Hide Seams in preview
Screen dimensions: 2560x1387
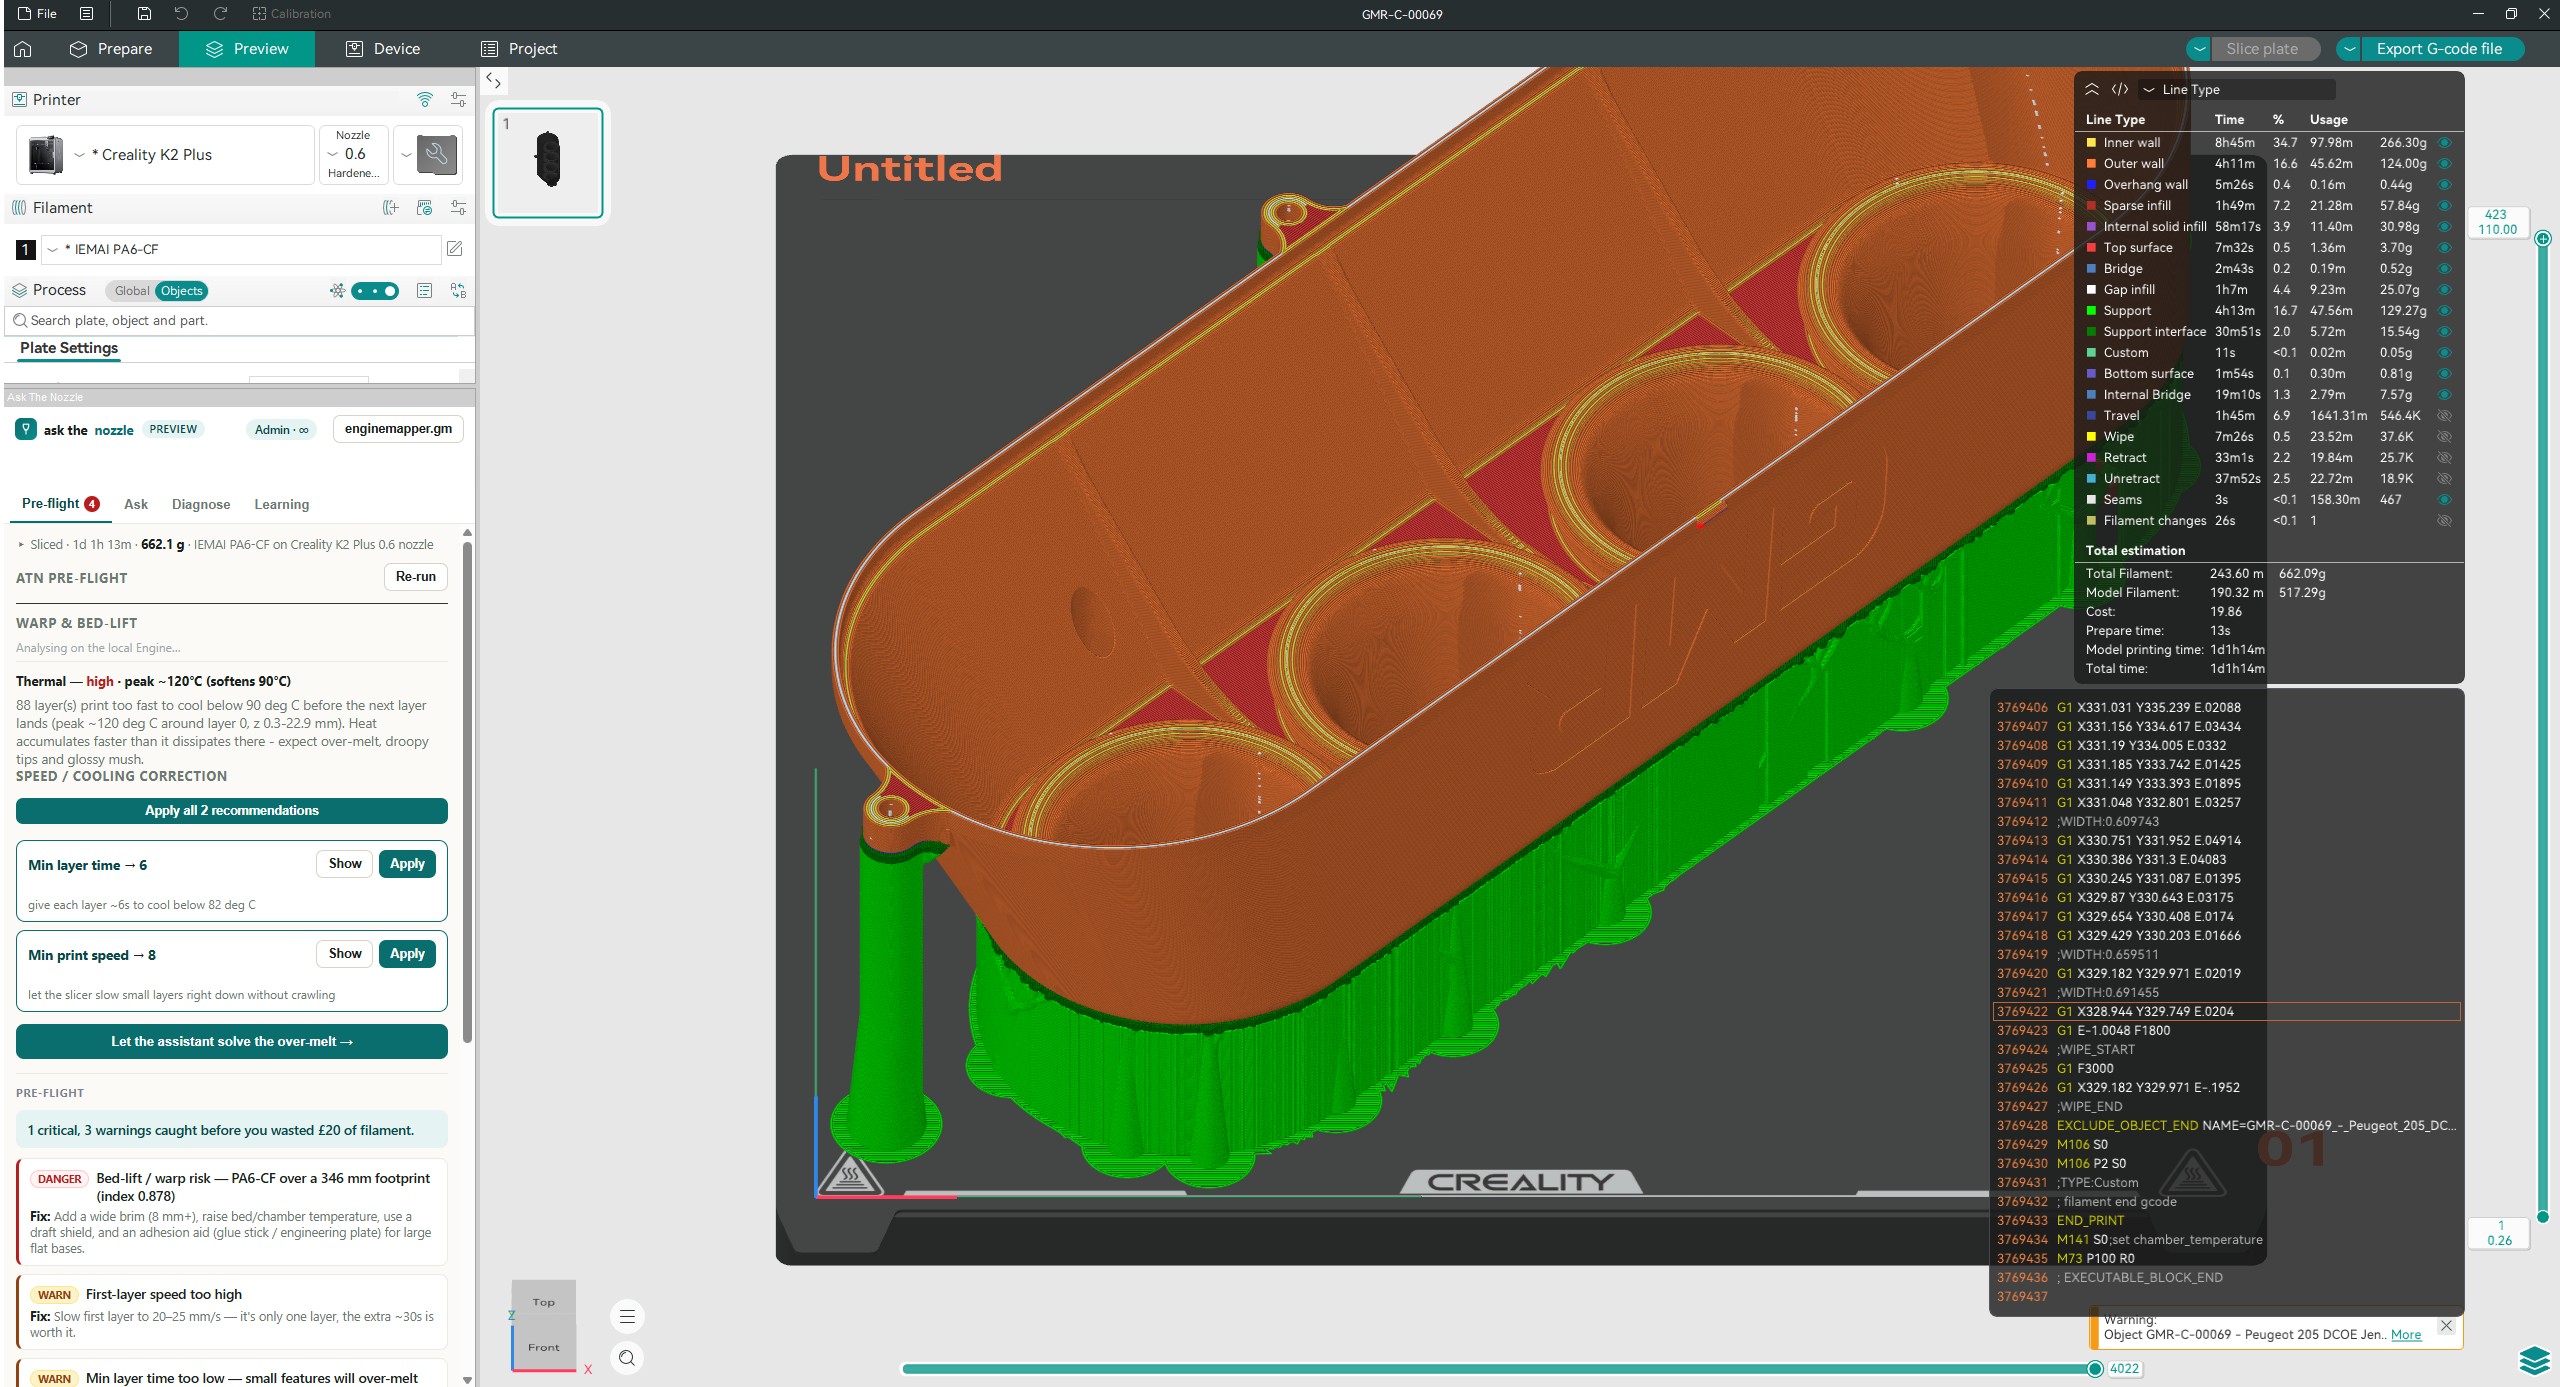point(2444,500)
